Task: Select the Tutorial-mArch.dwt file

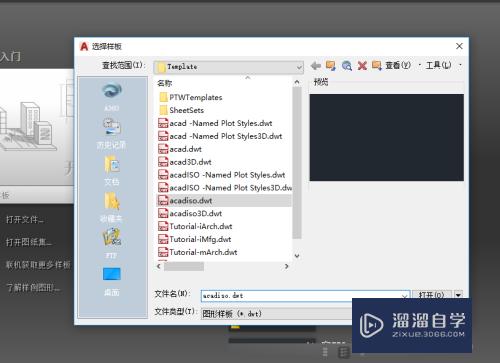Action: [x=198, y=252]
